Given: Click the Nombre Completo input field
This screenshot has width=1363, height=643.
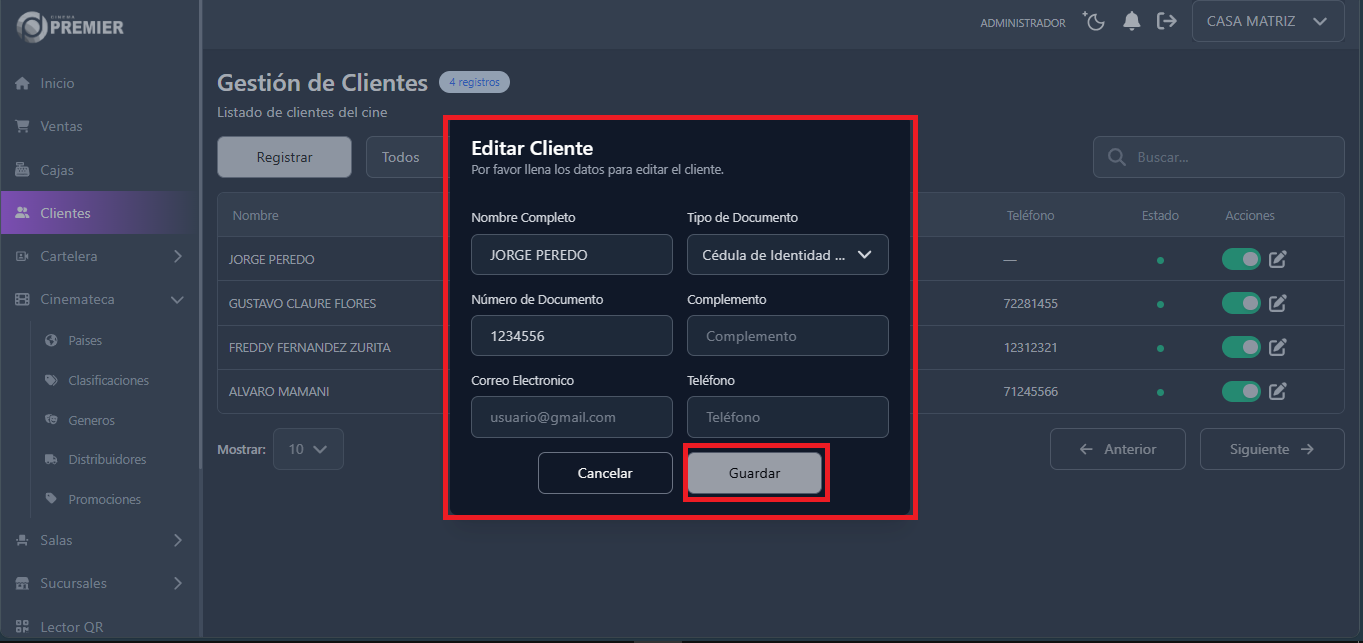Looking at the screenshot, I should click(x=571, y=254).
